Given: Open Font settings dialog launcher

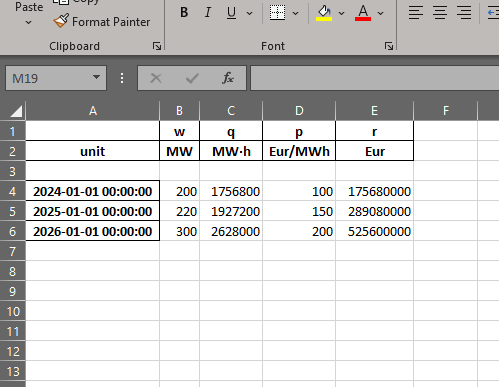Looking at the screenshot, I should pyautogui.click(x=388, y=46).
